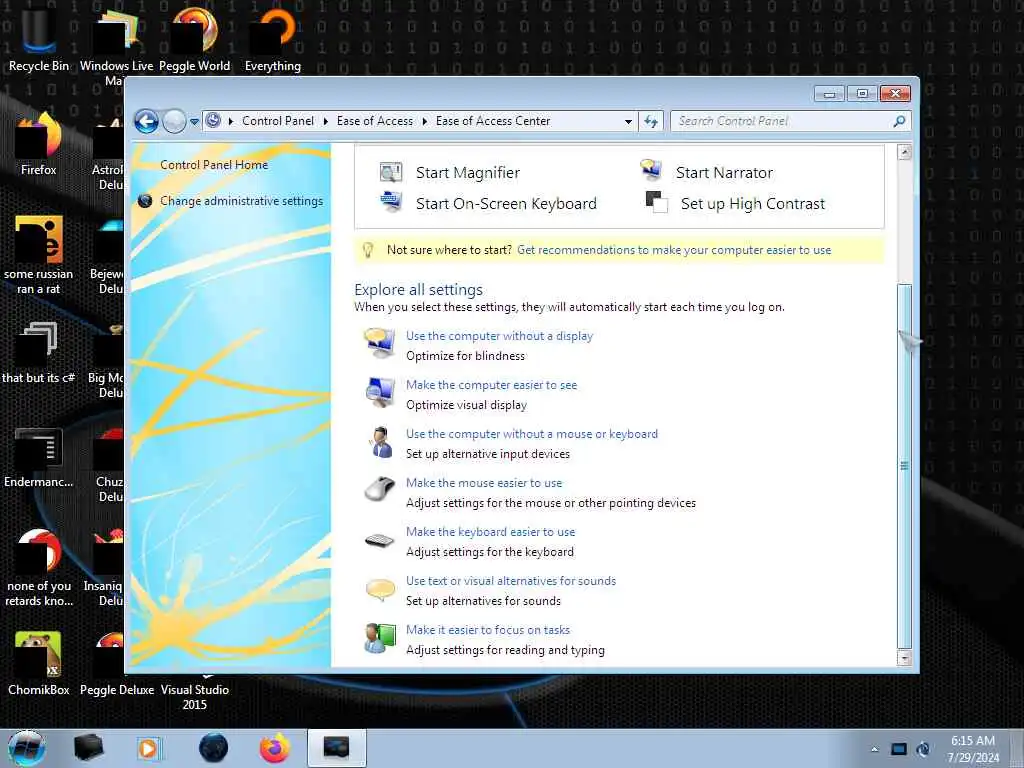Click the taskbar clock showing 6:15 AM
The image size is (1024, 768).
973,749
